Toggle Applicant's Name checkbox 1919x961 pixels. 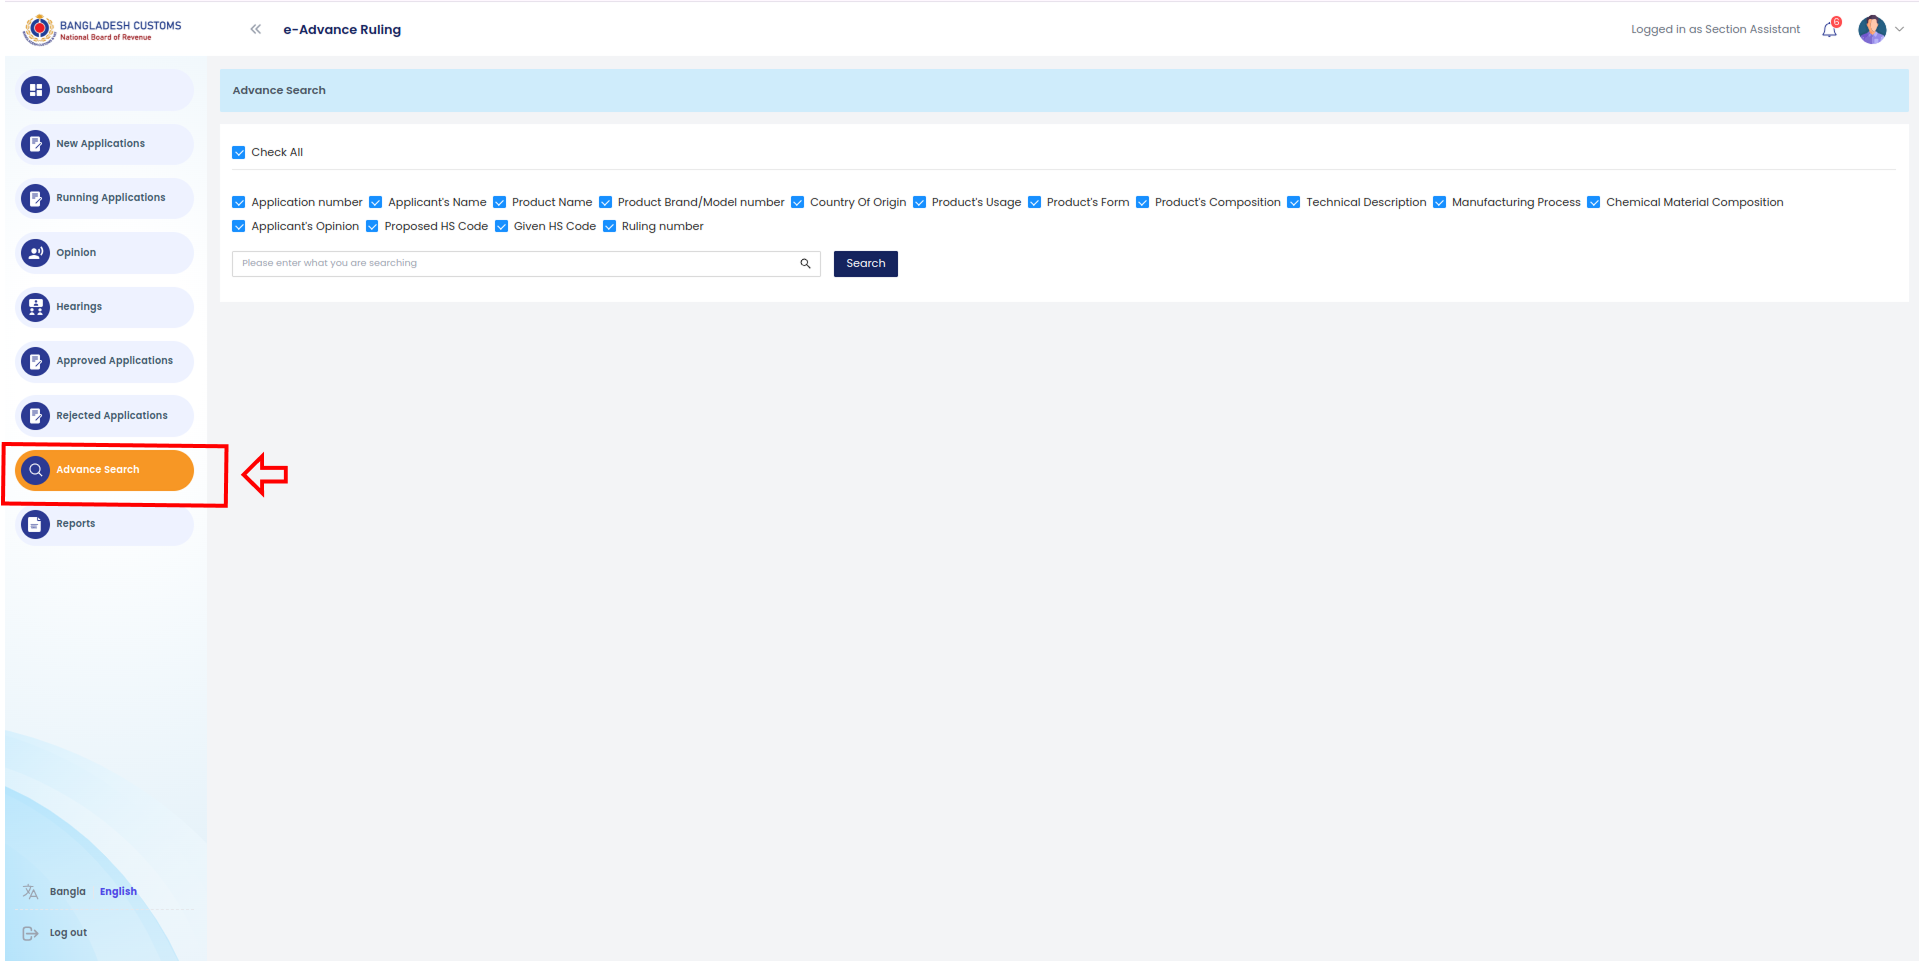[376, 203]
